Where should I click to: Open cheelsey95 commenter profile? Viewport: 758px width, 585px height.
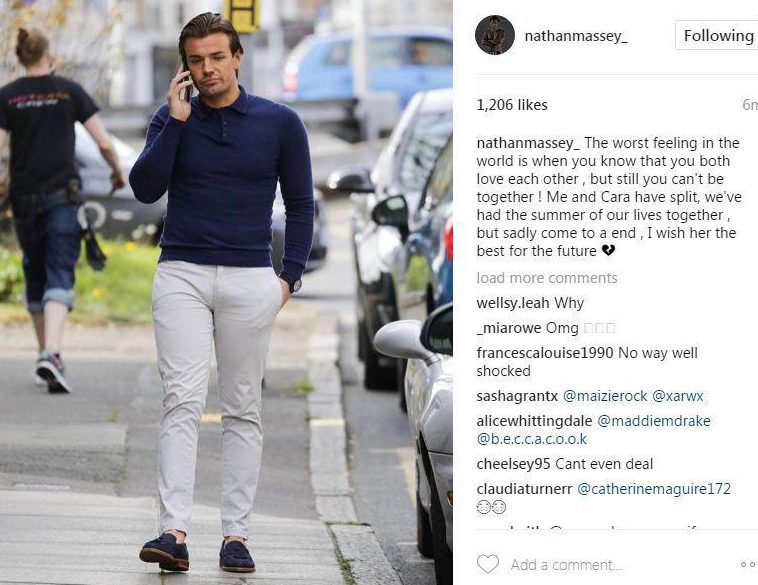click(513, 464)
